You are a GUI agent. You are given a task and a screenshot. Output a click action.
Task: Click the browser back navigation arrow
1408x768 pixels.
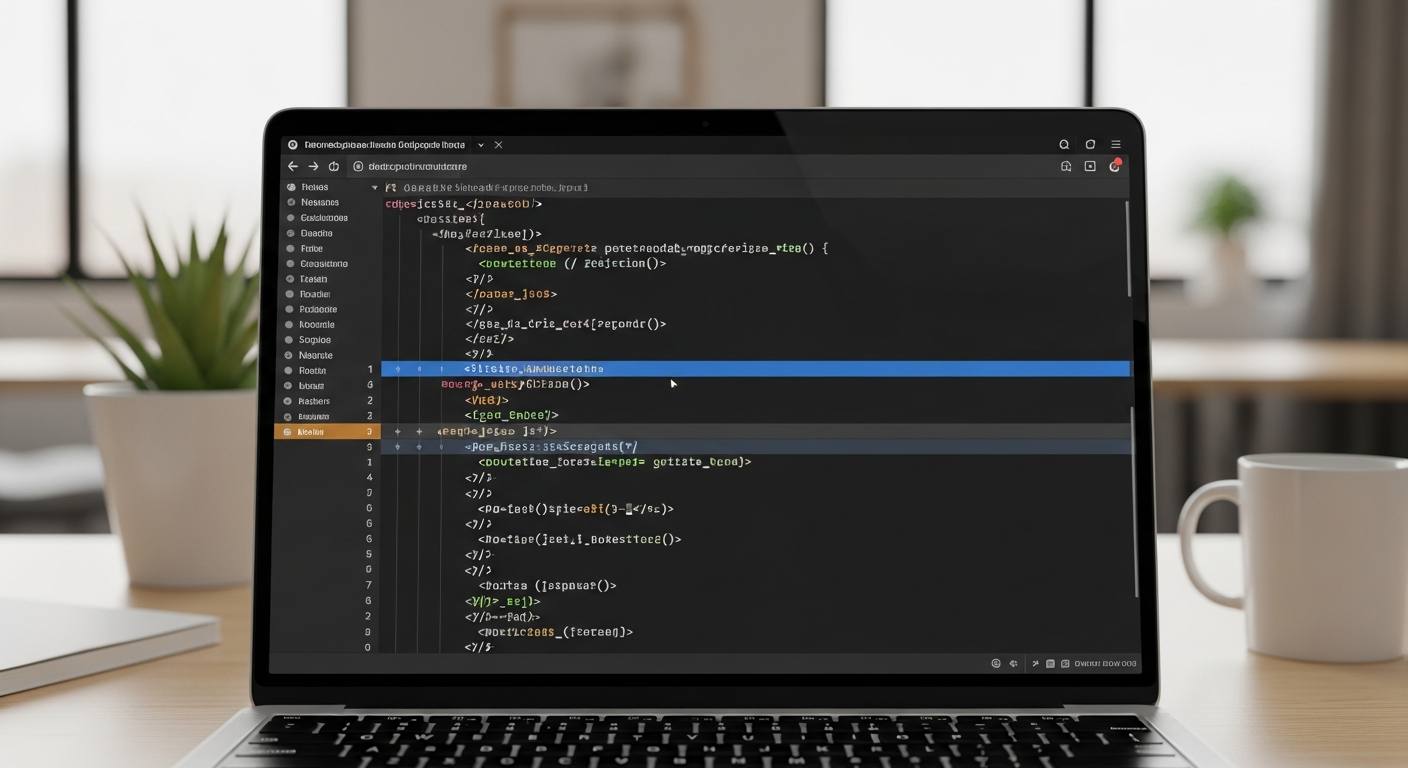coord(292,166)
